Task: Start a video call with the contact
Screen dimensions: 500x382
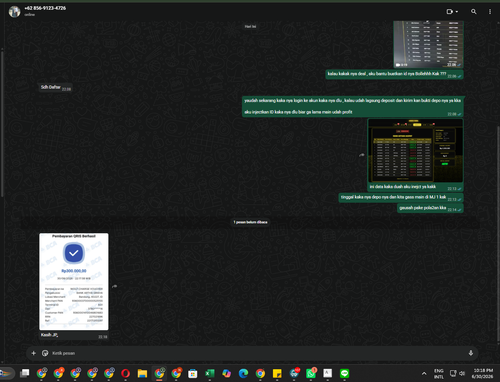Action: click(x=450, y=12)
